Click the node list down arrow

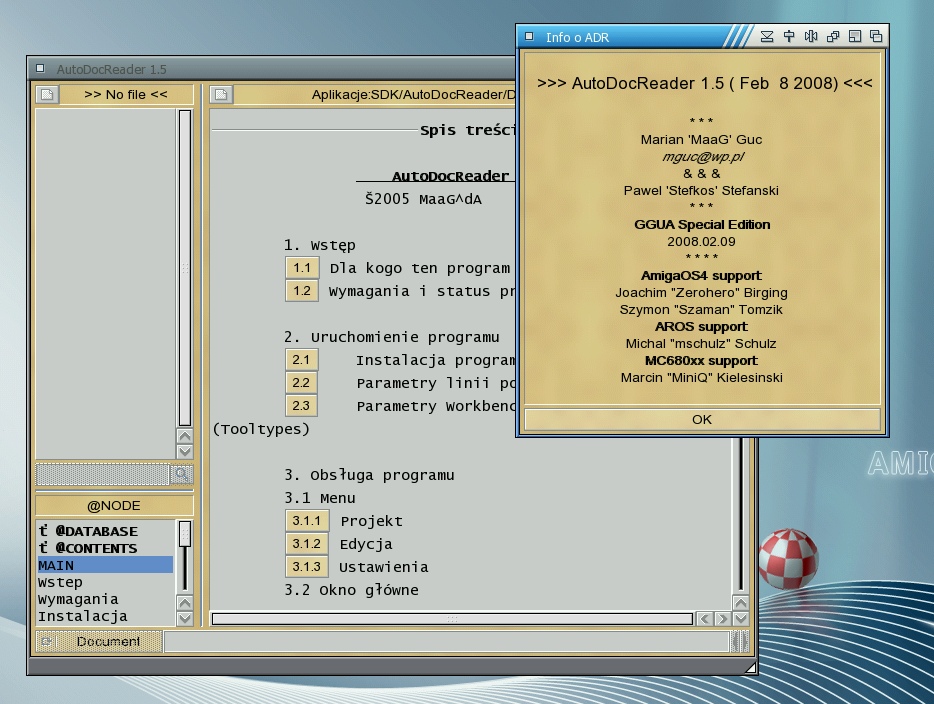pyautogui.click(x=185, y=618)
